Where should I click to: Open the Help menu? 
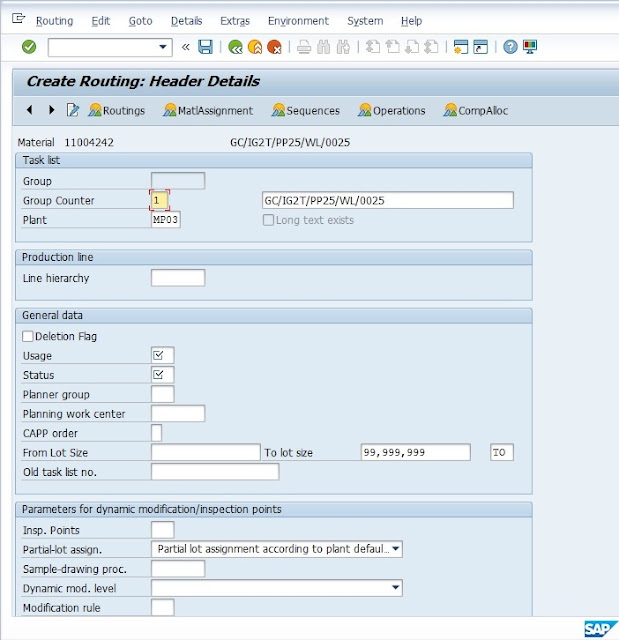(411, 21)
